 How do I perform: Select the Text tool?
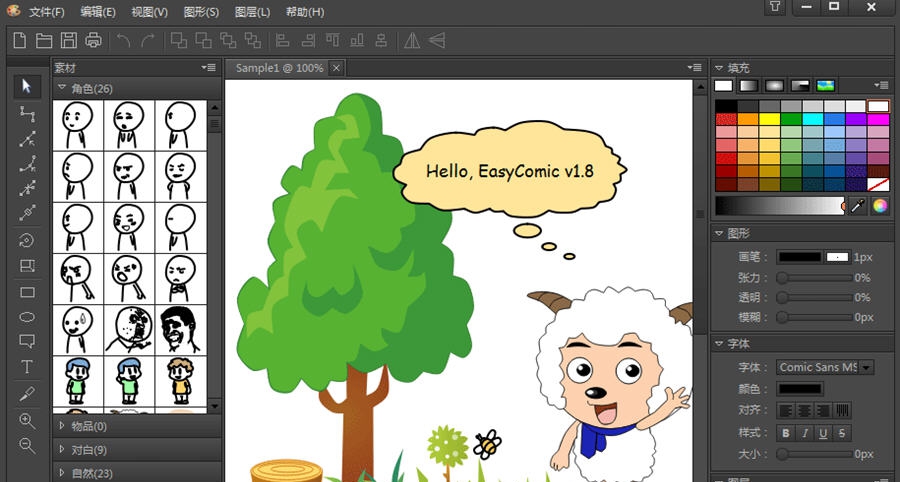pos(27,367)
